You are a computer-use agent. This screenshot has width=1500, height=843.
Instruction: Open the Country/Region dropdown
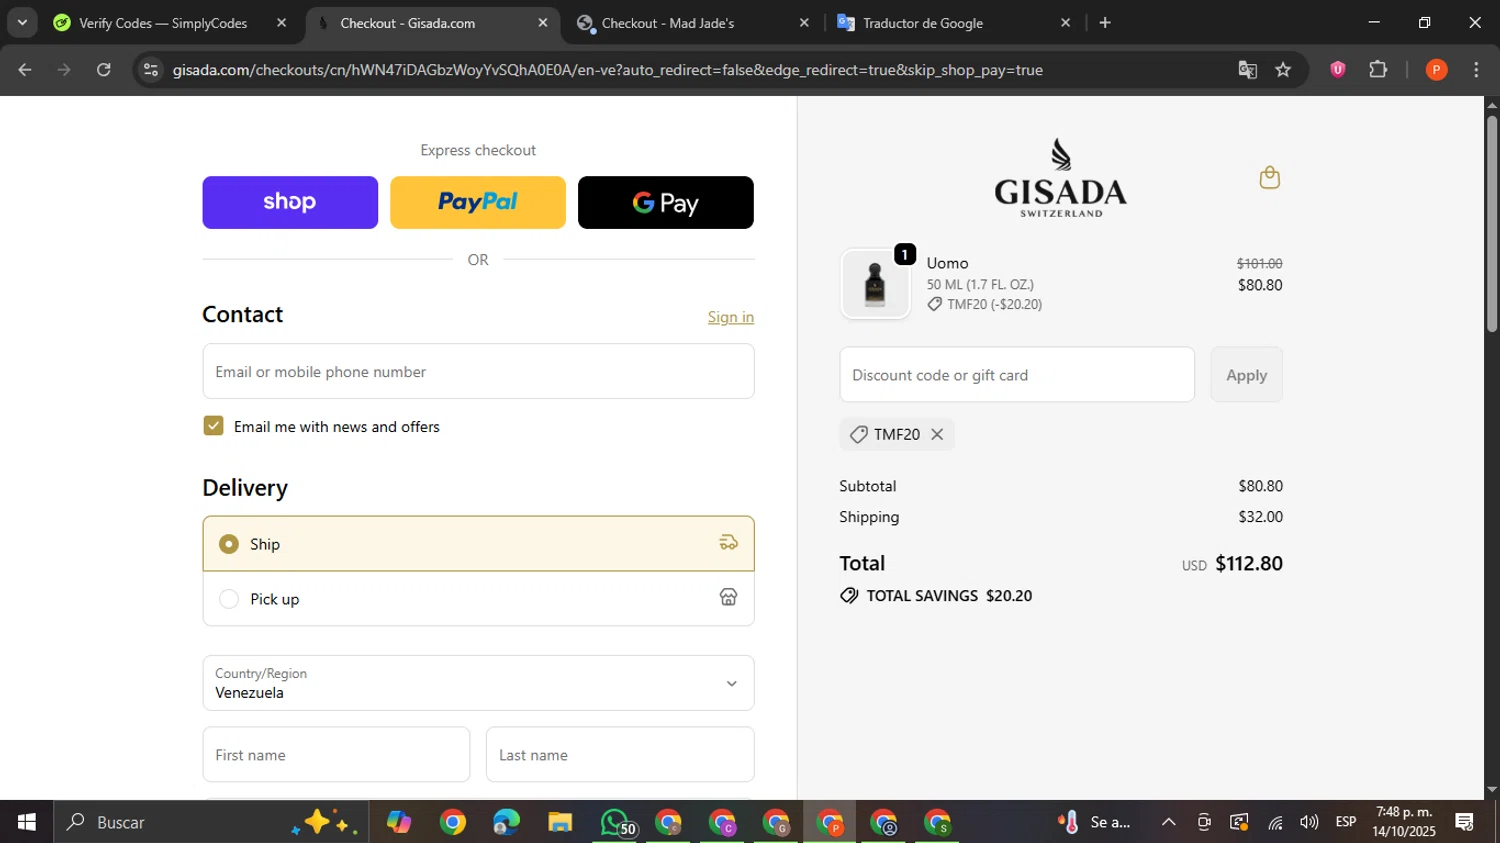coord(478,683)
